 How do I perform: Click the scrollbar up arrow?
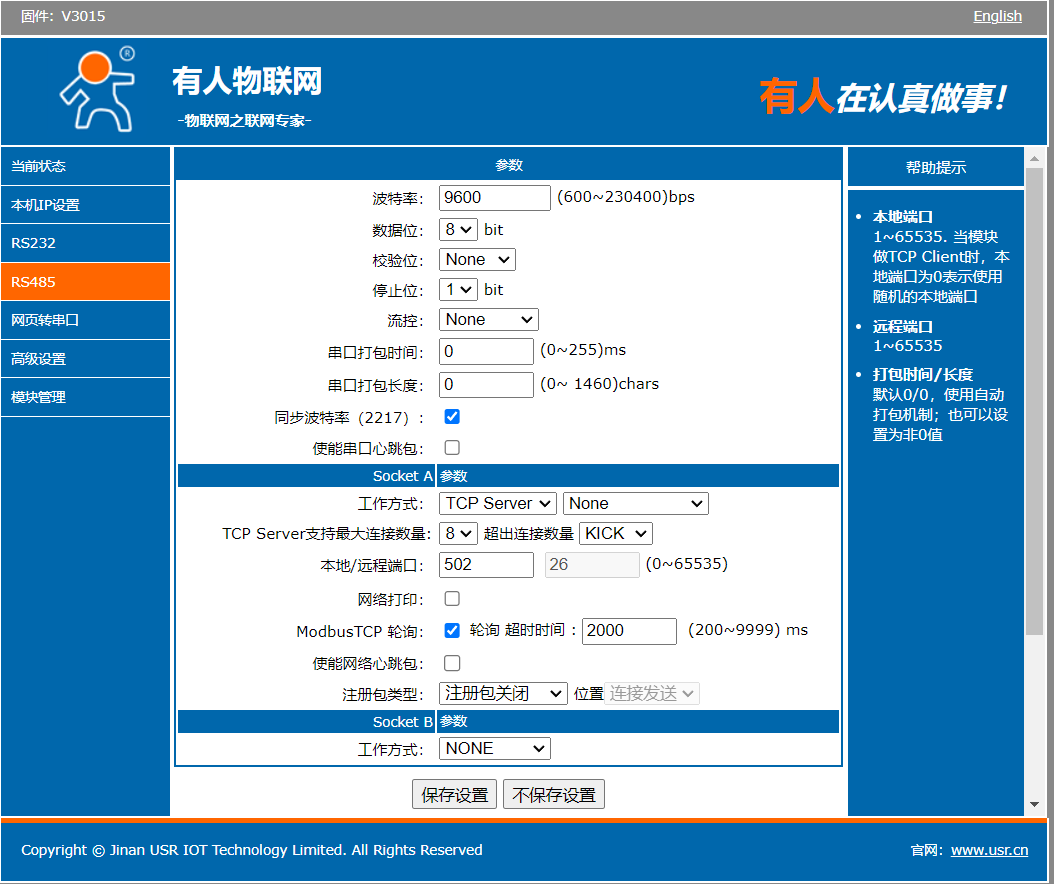1035,159
